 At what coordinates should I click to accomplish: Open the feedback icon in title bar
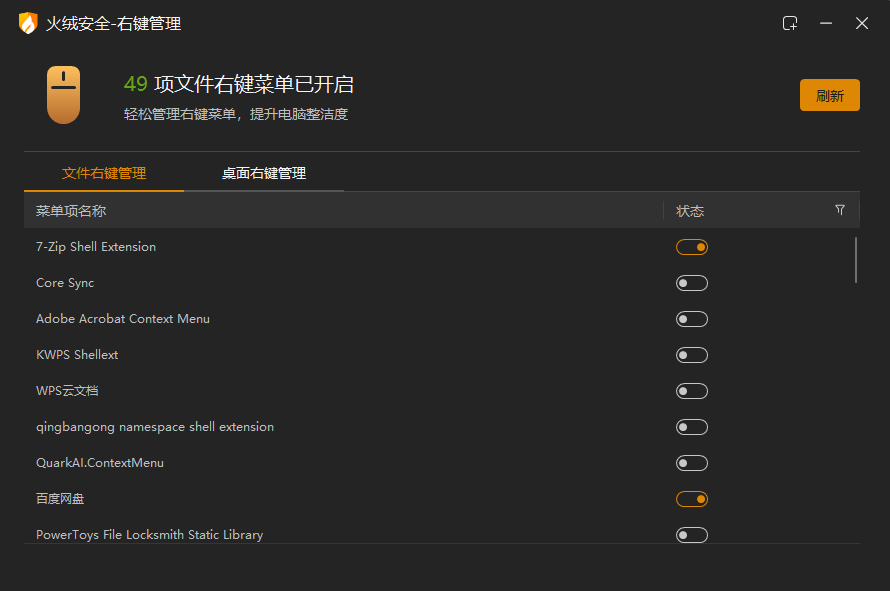point(790,23)
